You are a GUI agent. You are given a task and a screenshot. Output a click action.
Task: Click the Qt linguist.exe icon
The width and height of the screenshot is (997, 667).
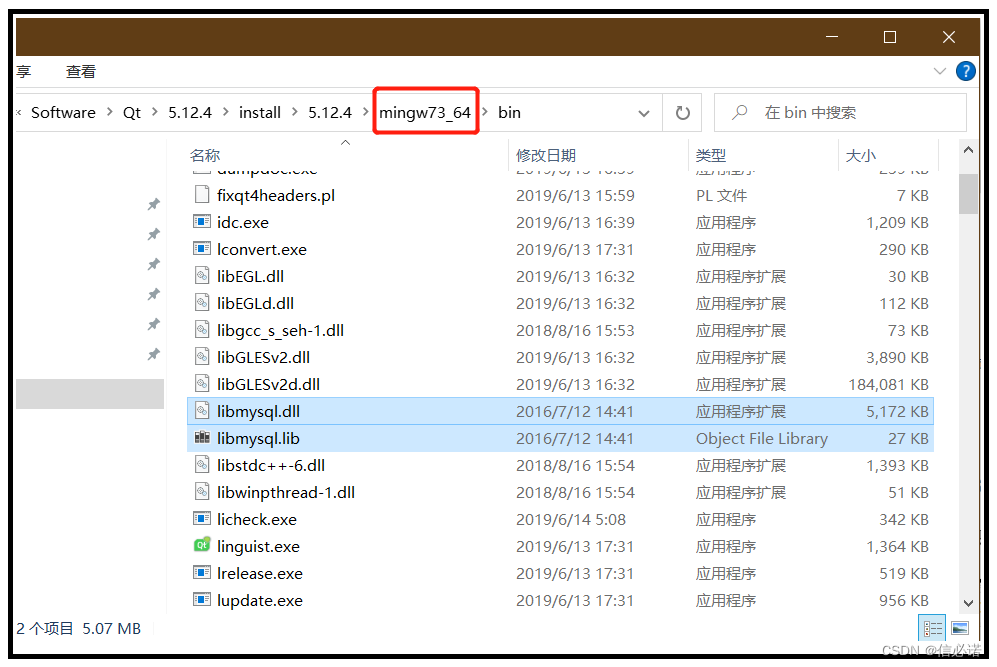(202, 546)
